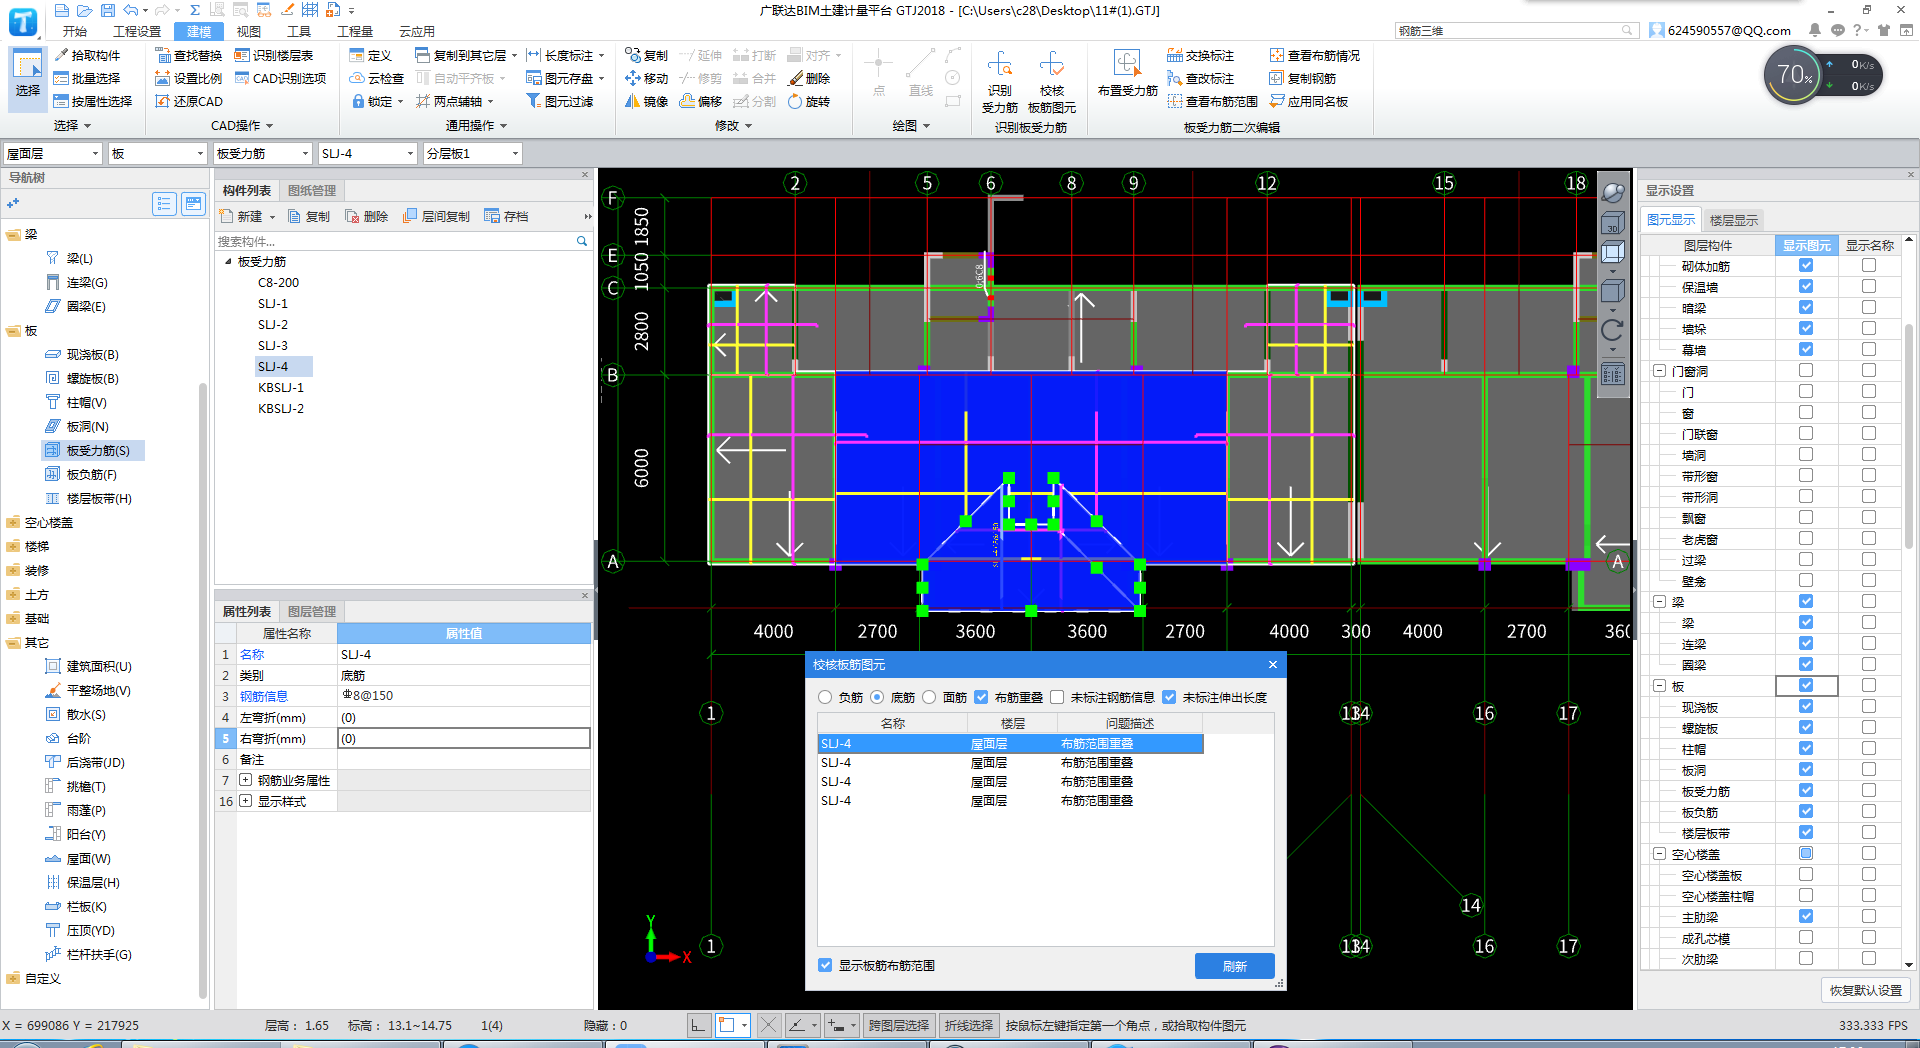Image resolution: width=1920 pixels, height=1048 pixels.
Task: Click the orbit rotate icon in viewport toolbar
Action: (x=1612, y=330)
